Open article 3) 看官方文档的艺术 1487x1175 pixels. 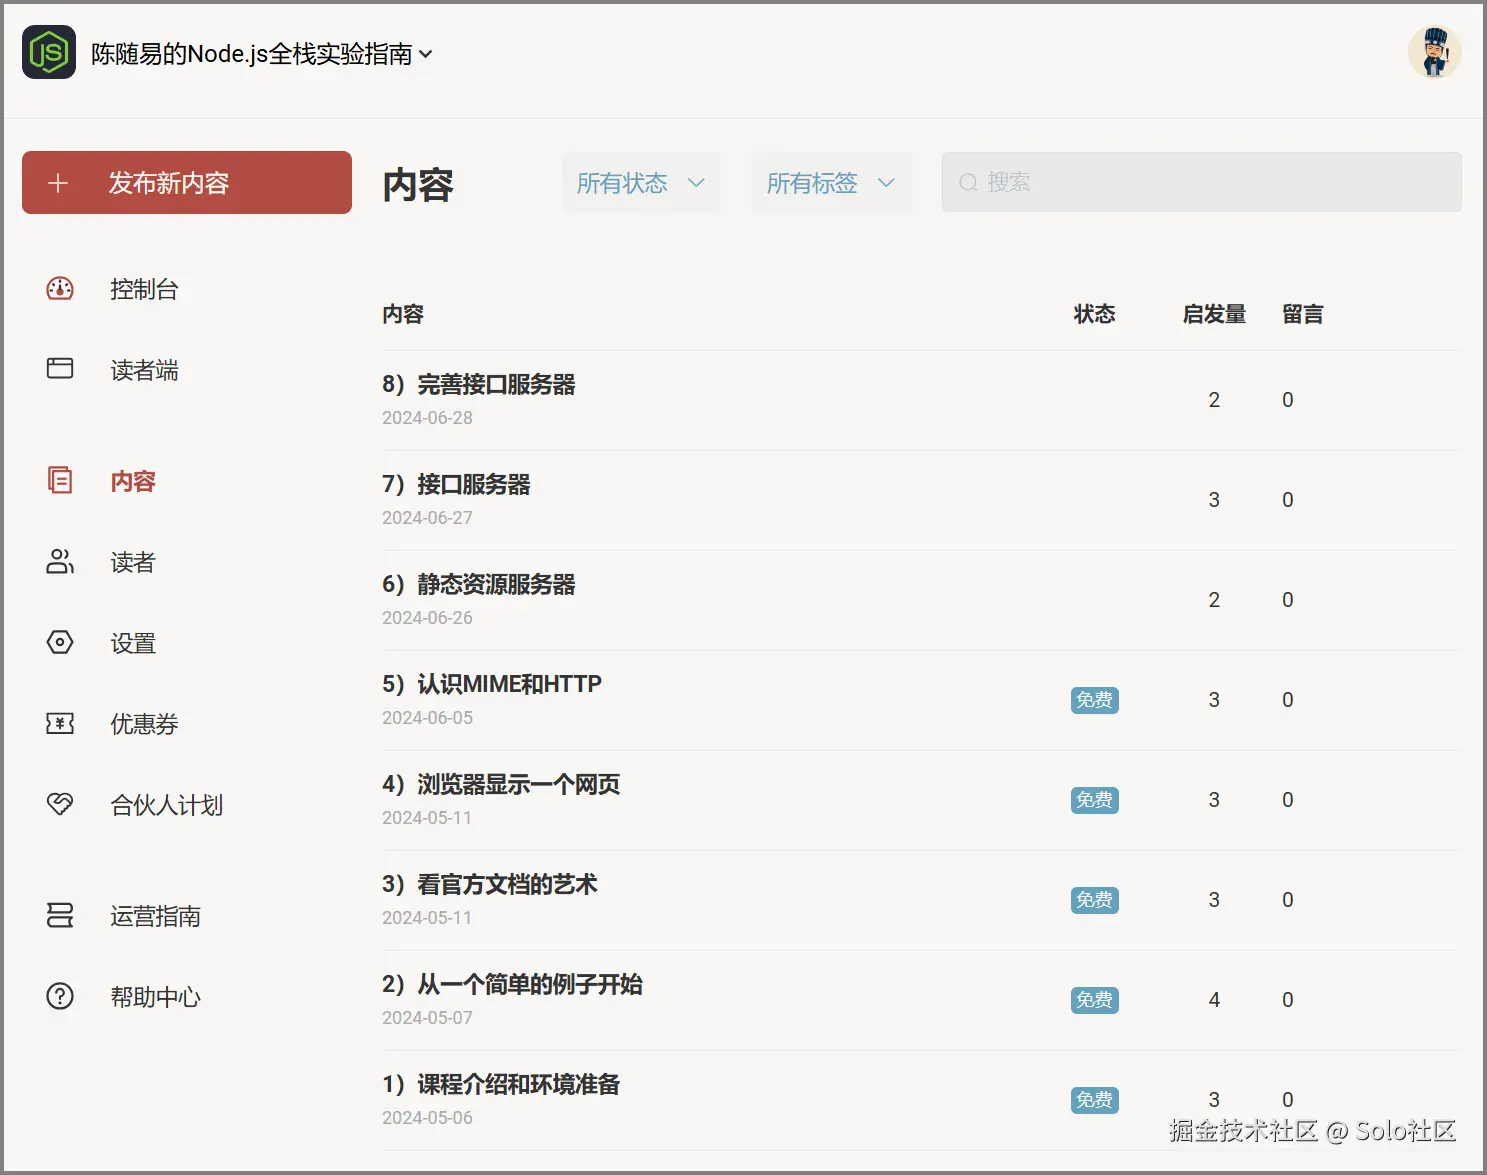[x=490, y=884]
